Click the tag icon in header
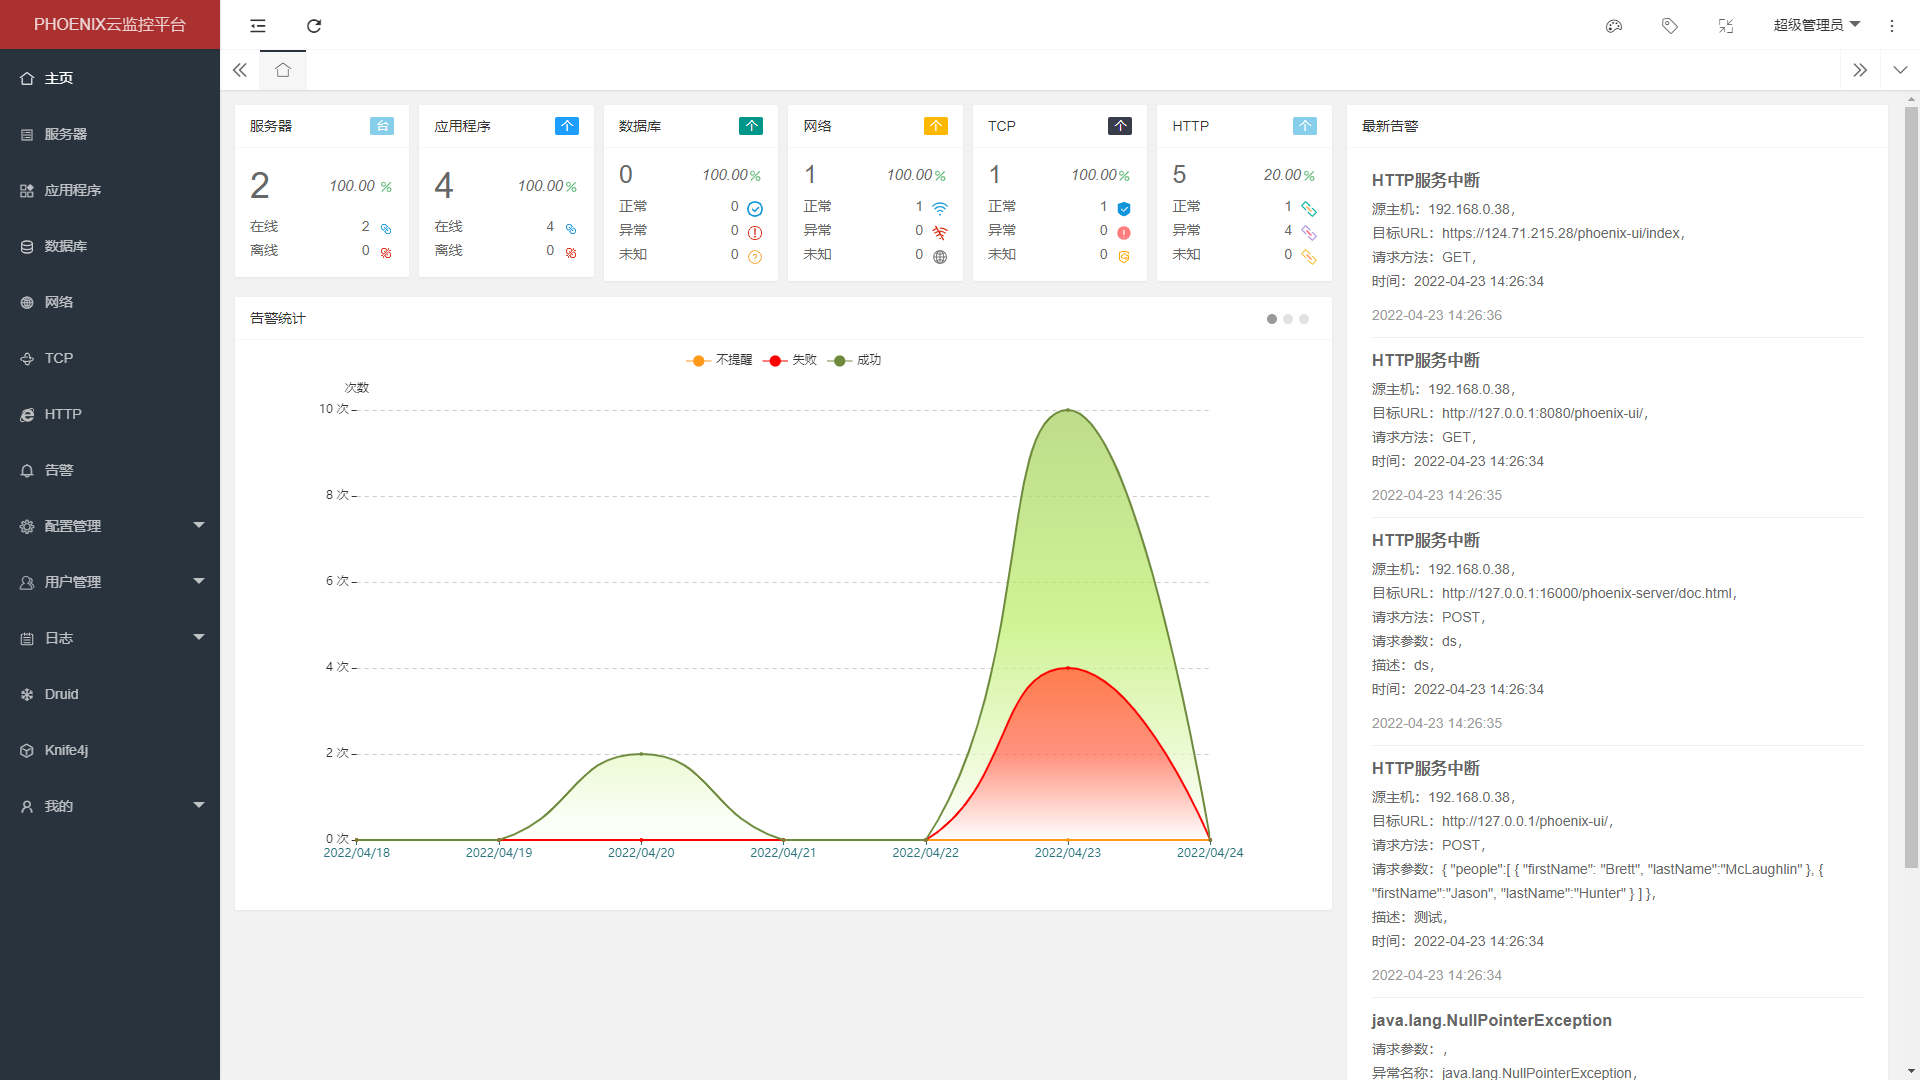The height and width of the screenshot is (1080, 1920). click(x=1669, y=26)
